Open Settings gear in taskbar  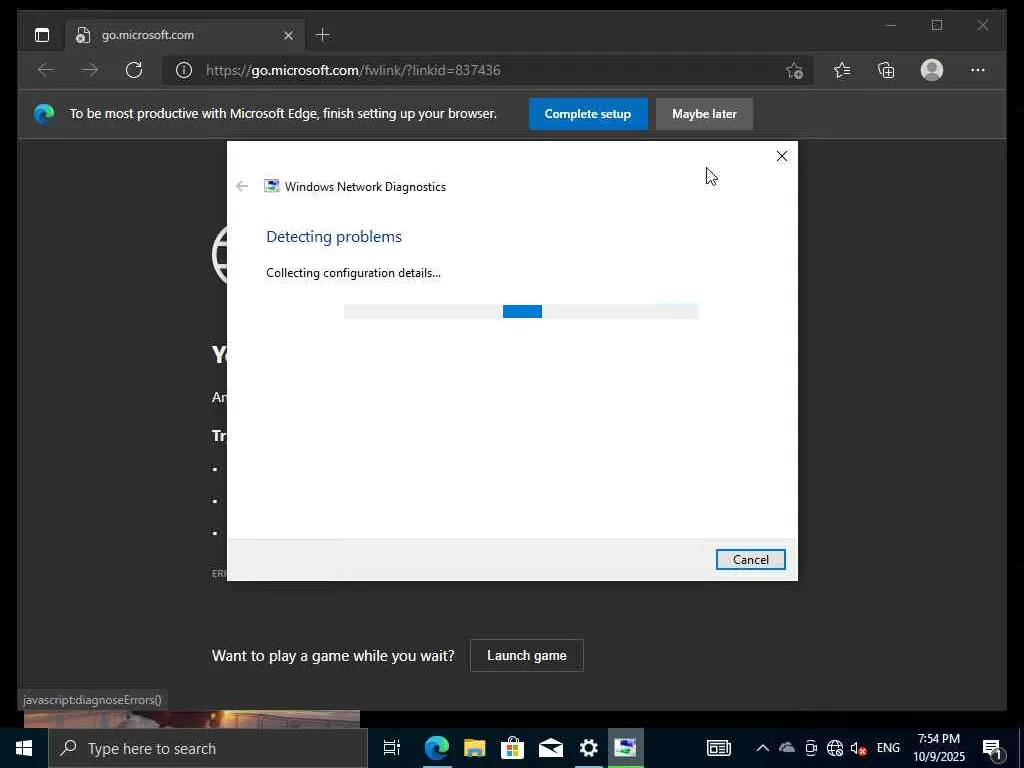point(588,748)
